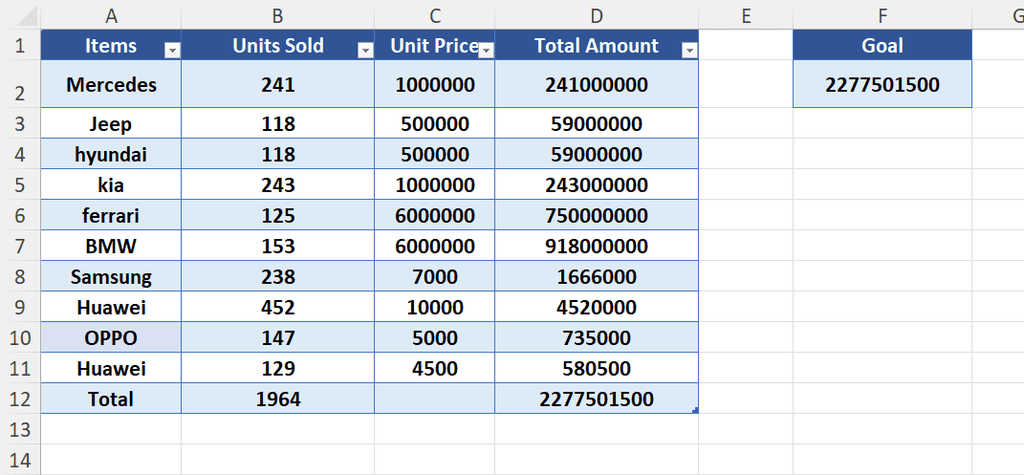Select column D header
Screen dimensions: 1024x475
tap(596, 16)
